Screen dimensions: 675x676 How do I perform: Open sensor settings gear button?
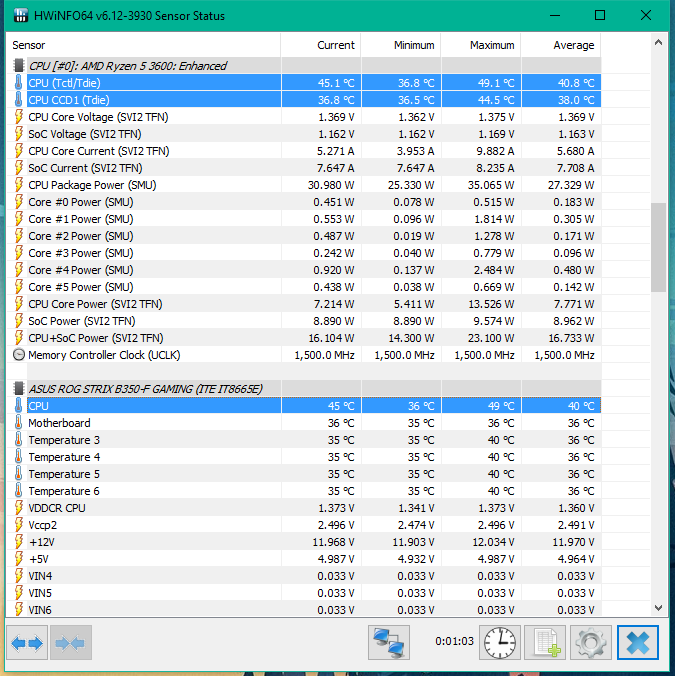tap(591, 643)
